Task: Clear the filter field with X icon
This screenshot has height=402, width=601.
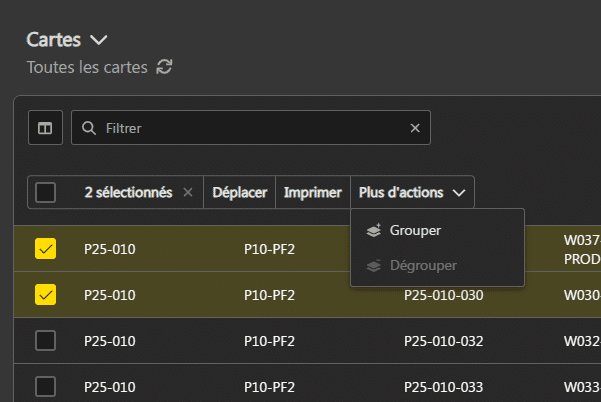Action: 415,128
